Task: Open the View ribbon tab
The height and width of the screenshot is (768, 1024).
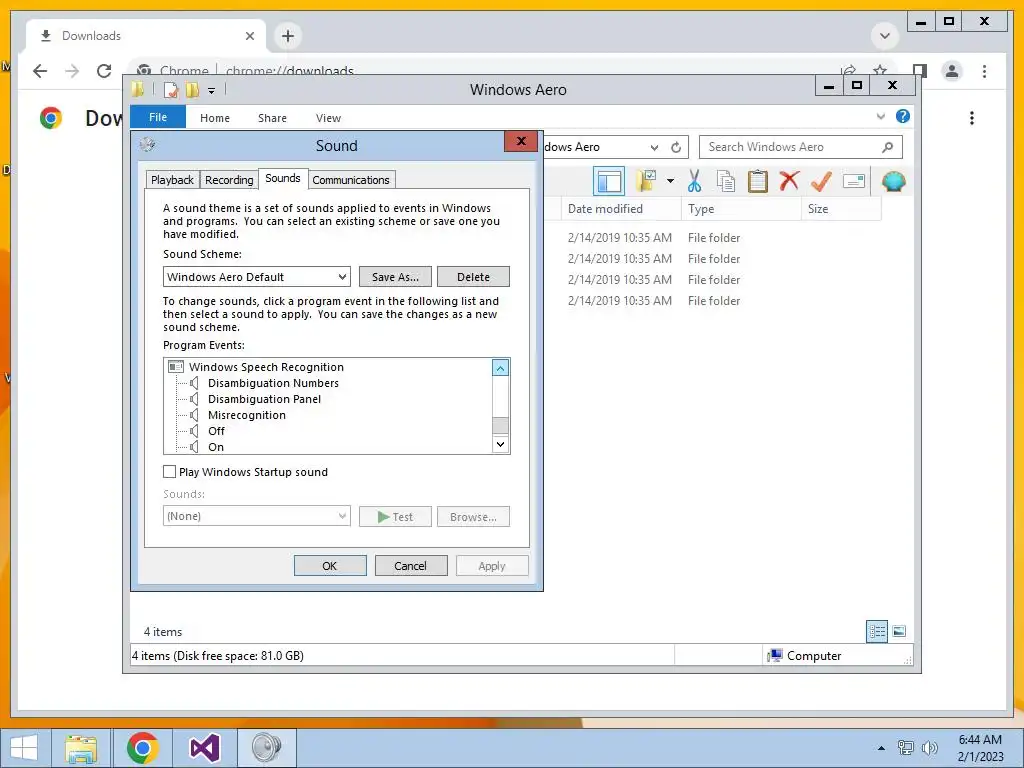Action: tap(328, 118)
